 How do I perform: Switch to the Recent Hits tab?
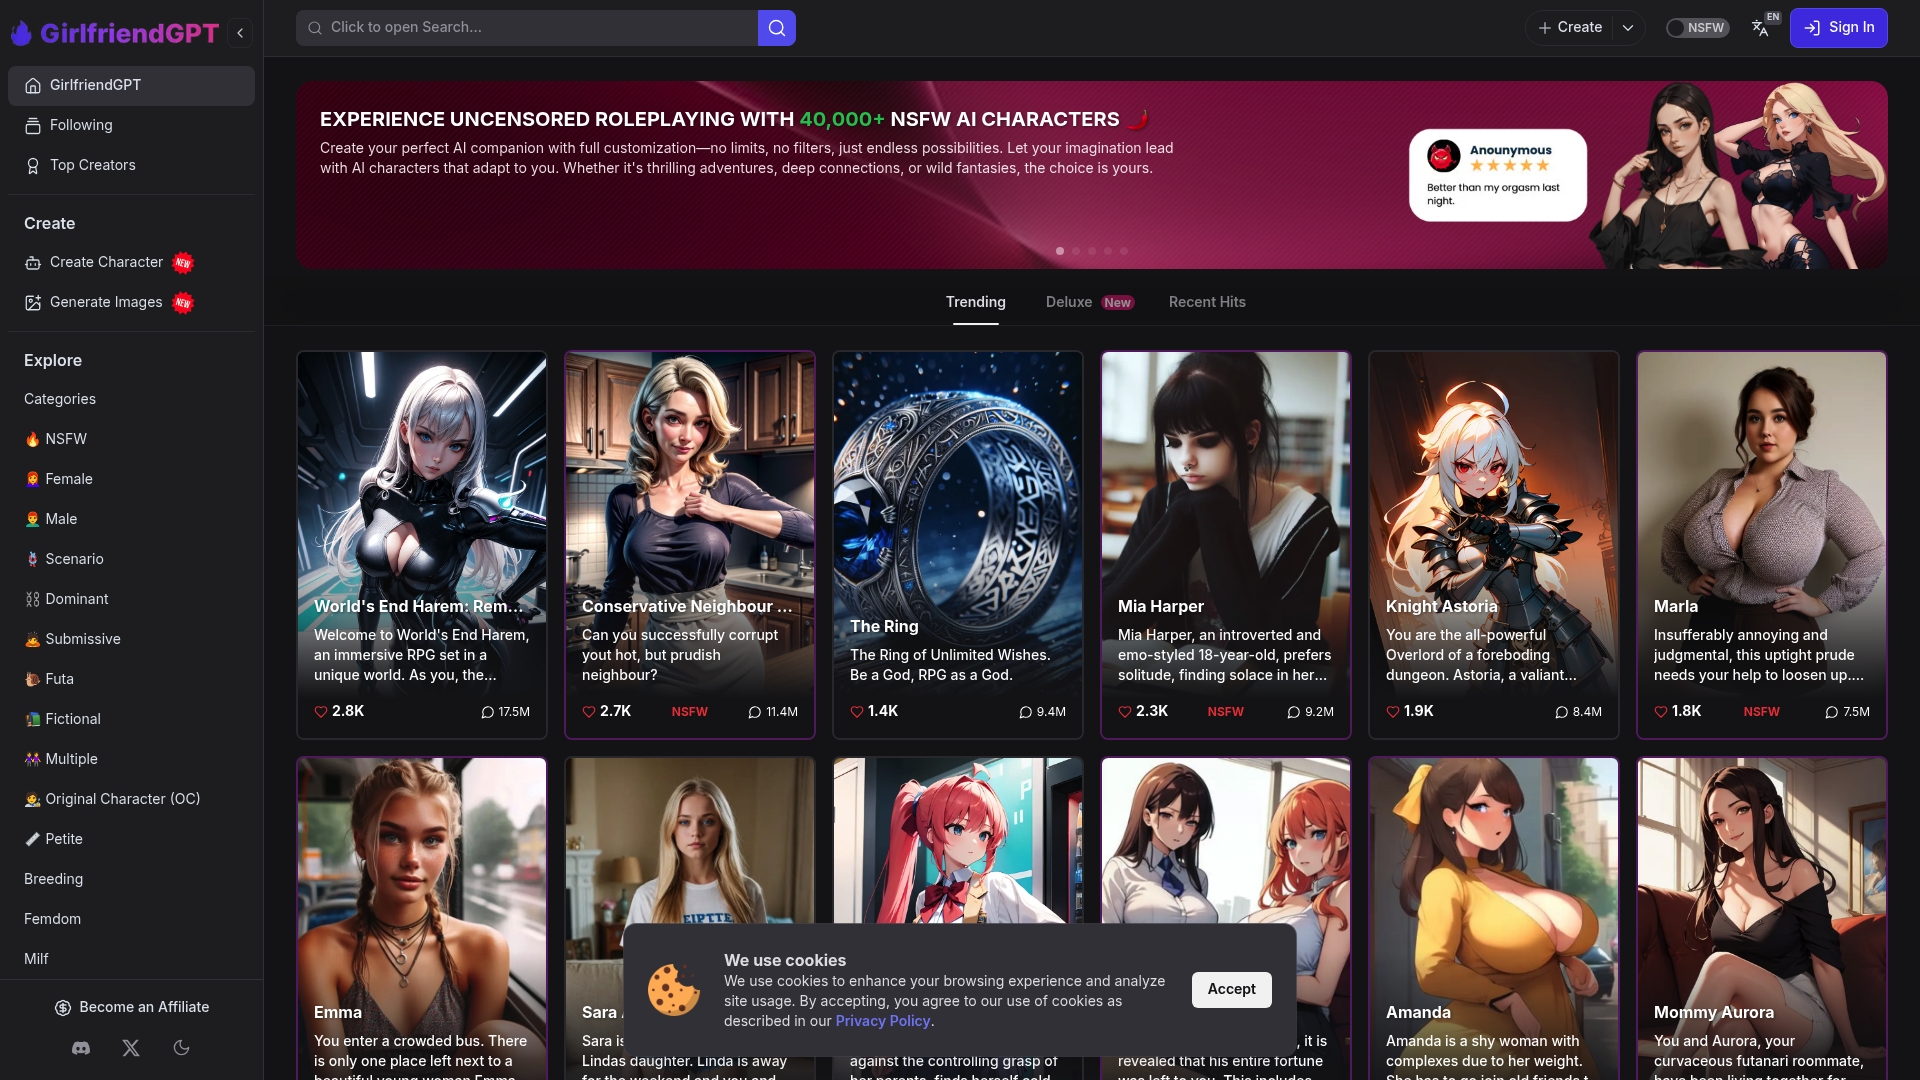tap(1207, 302)
